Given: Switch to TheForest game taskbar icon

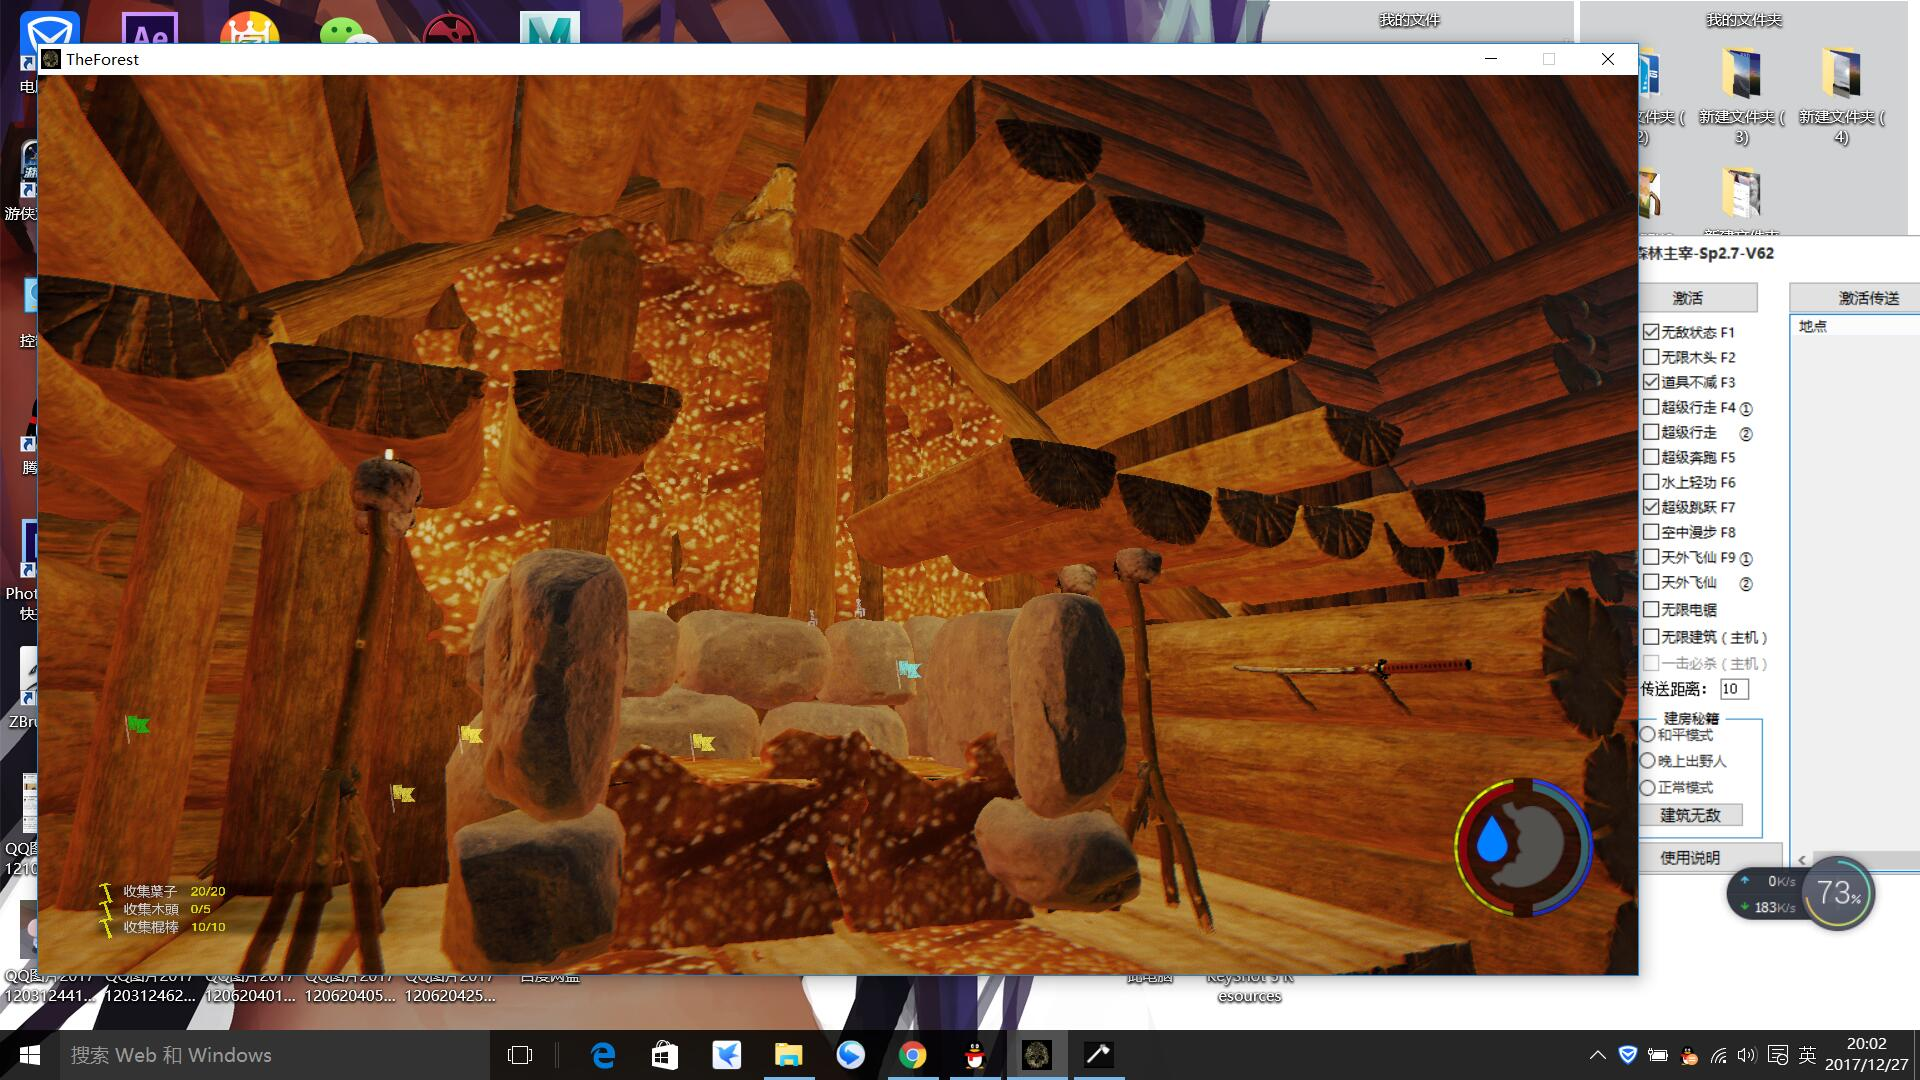Looking at the screenshot, I should 1037,1055.
